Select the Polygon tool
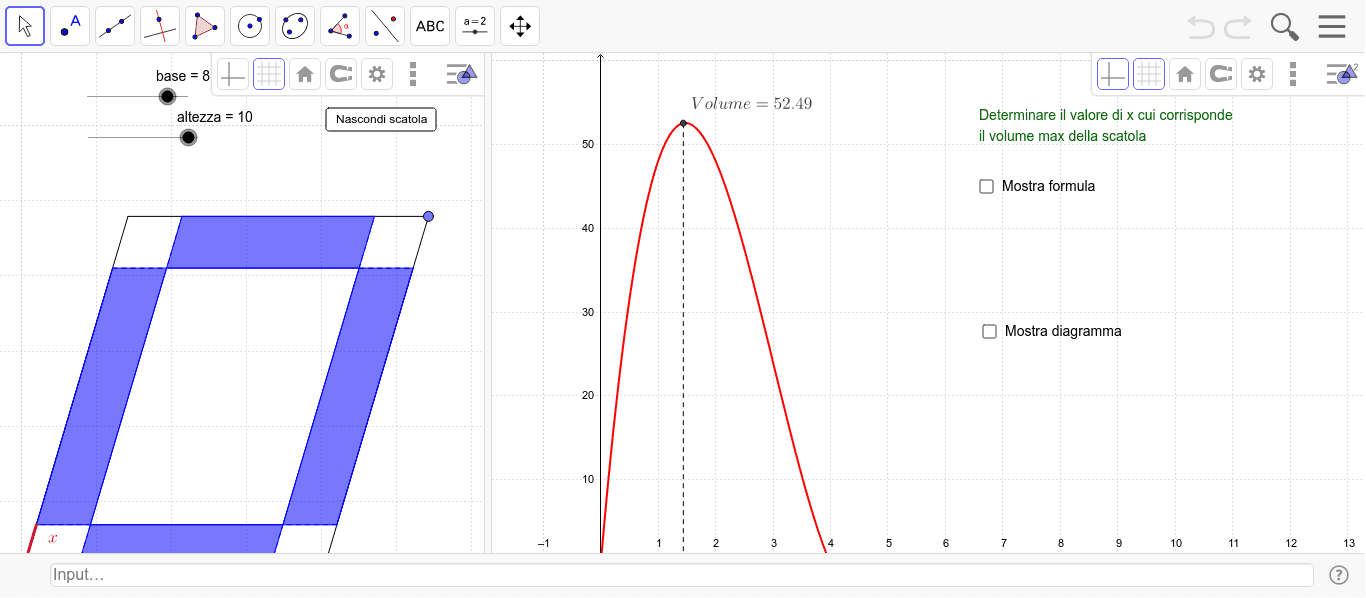Screen dimensions: 1366x598 tap(205, 26)
